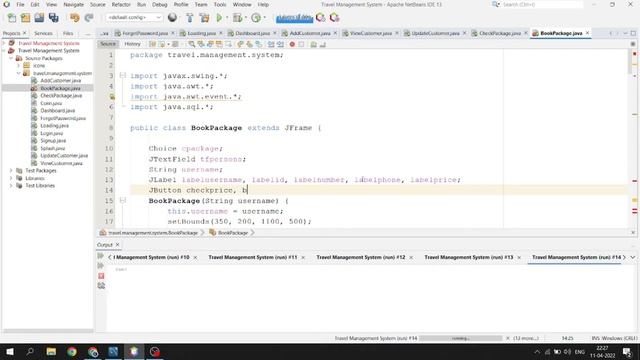Select Login.java in project tree
Image resolution: width=640 pixels, height=360 pixels.
(51, 133)
